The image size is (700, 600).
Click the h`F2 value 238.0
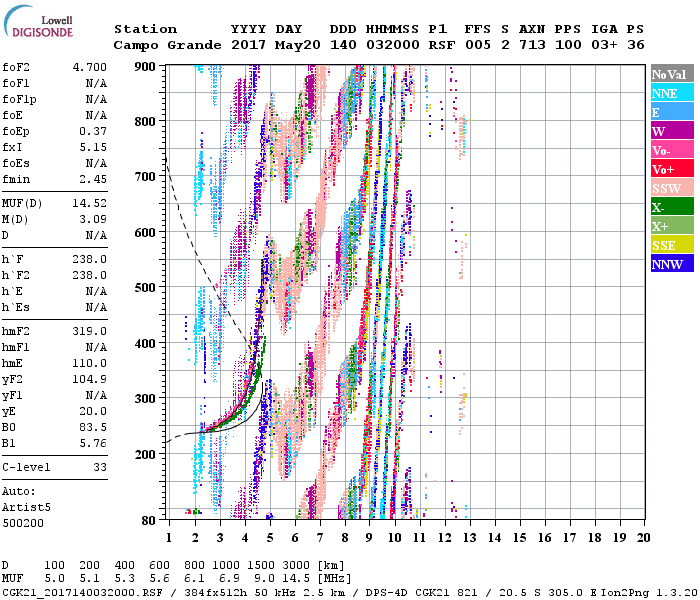(90, 275)
